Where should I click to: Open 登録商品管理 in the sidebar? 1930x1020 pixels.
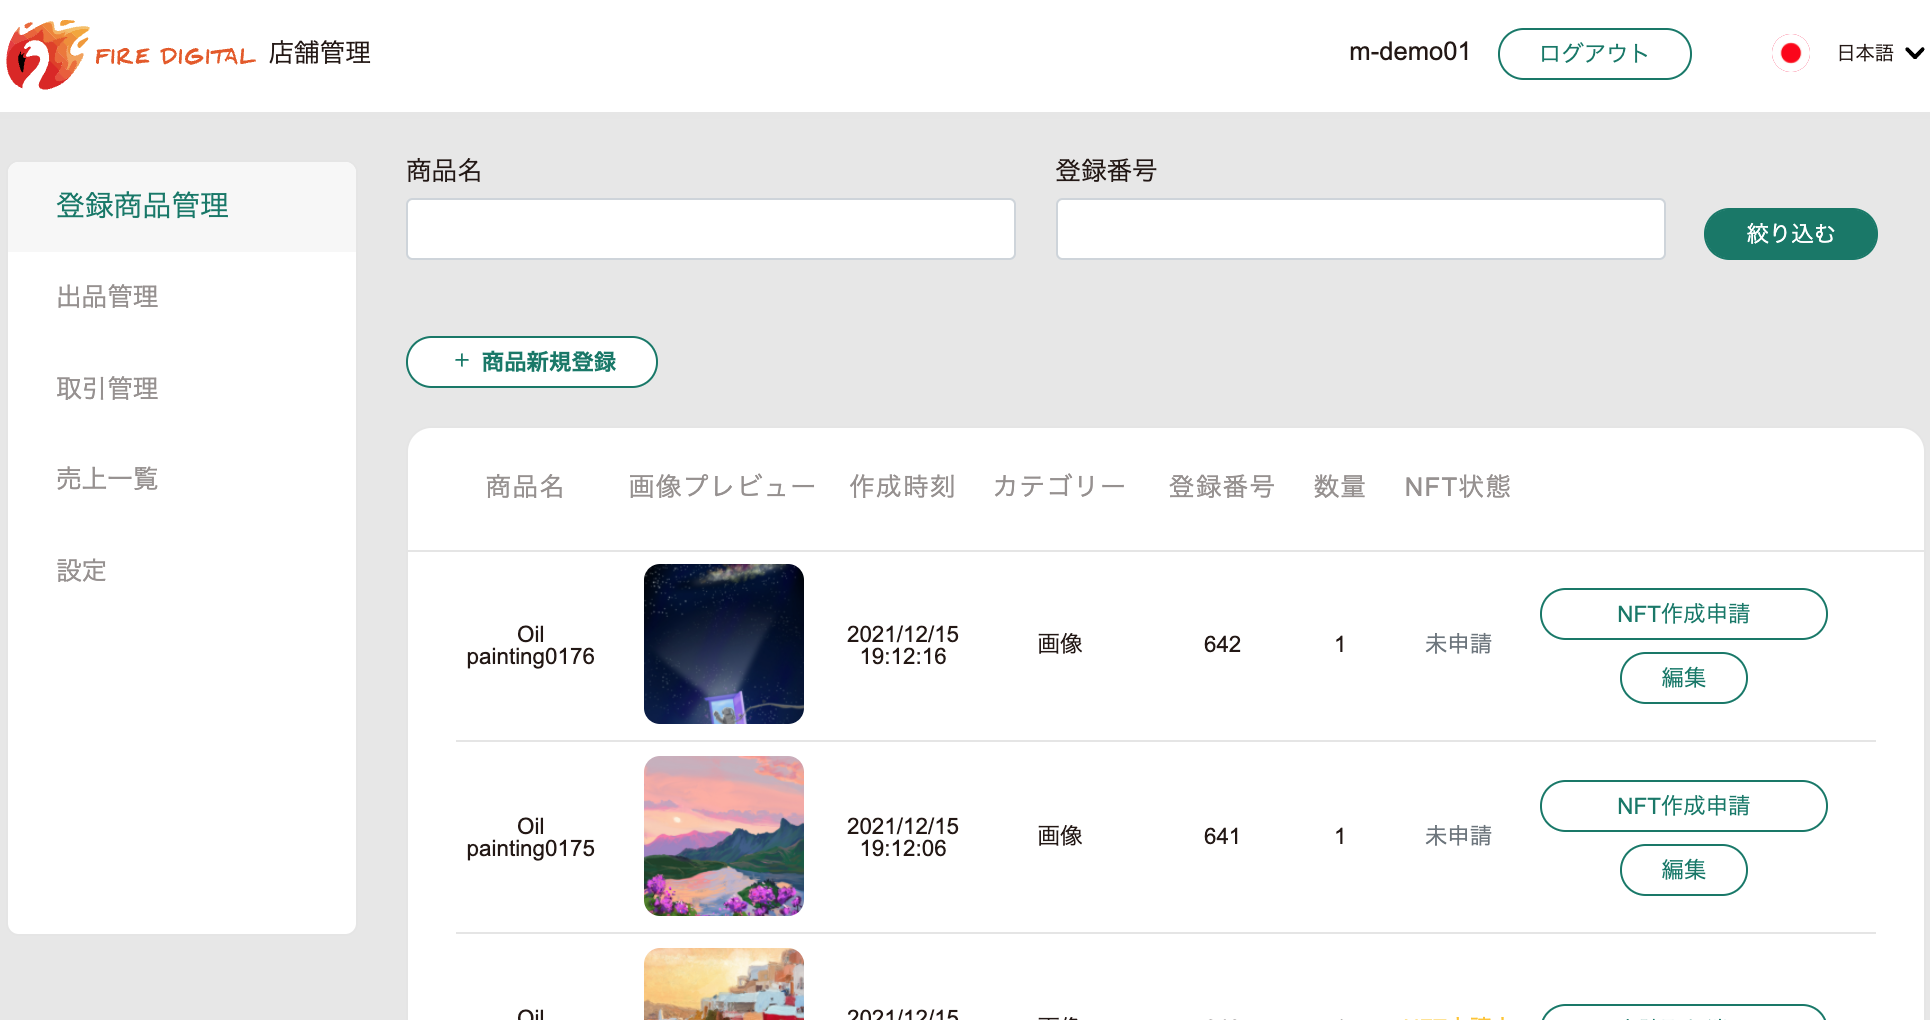pos(143,206)
